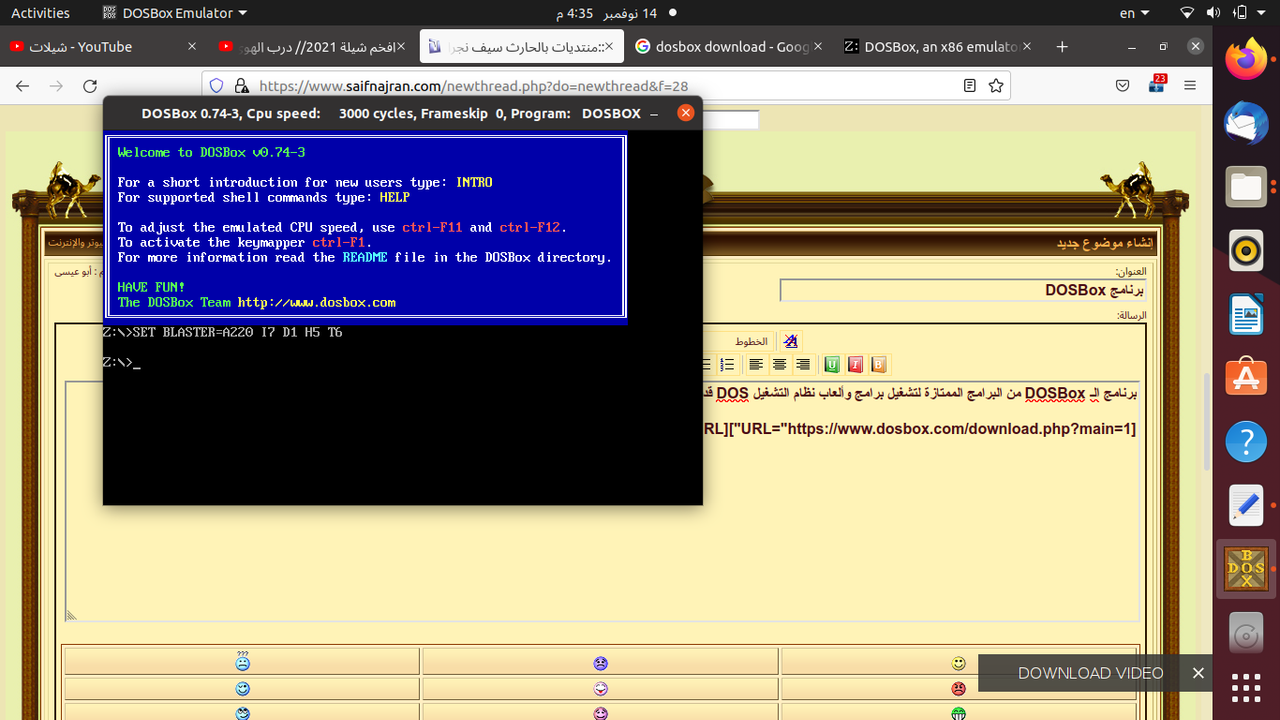Image resolution: width=1280 pixels, height=720 pixels.
Task: Bookmark this page with the star icon
Action: point(996,86)
